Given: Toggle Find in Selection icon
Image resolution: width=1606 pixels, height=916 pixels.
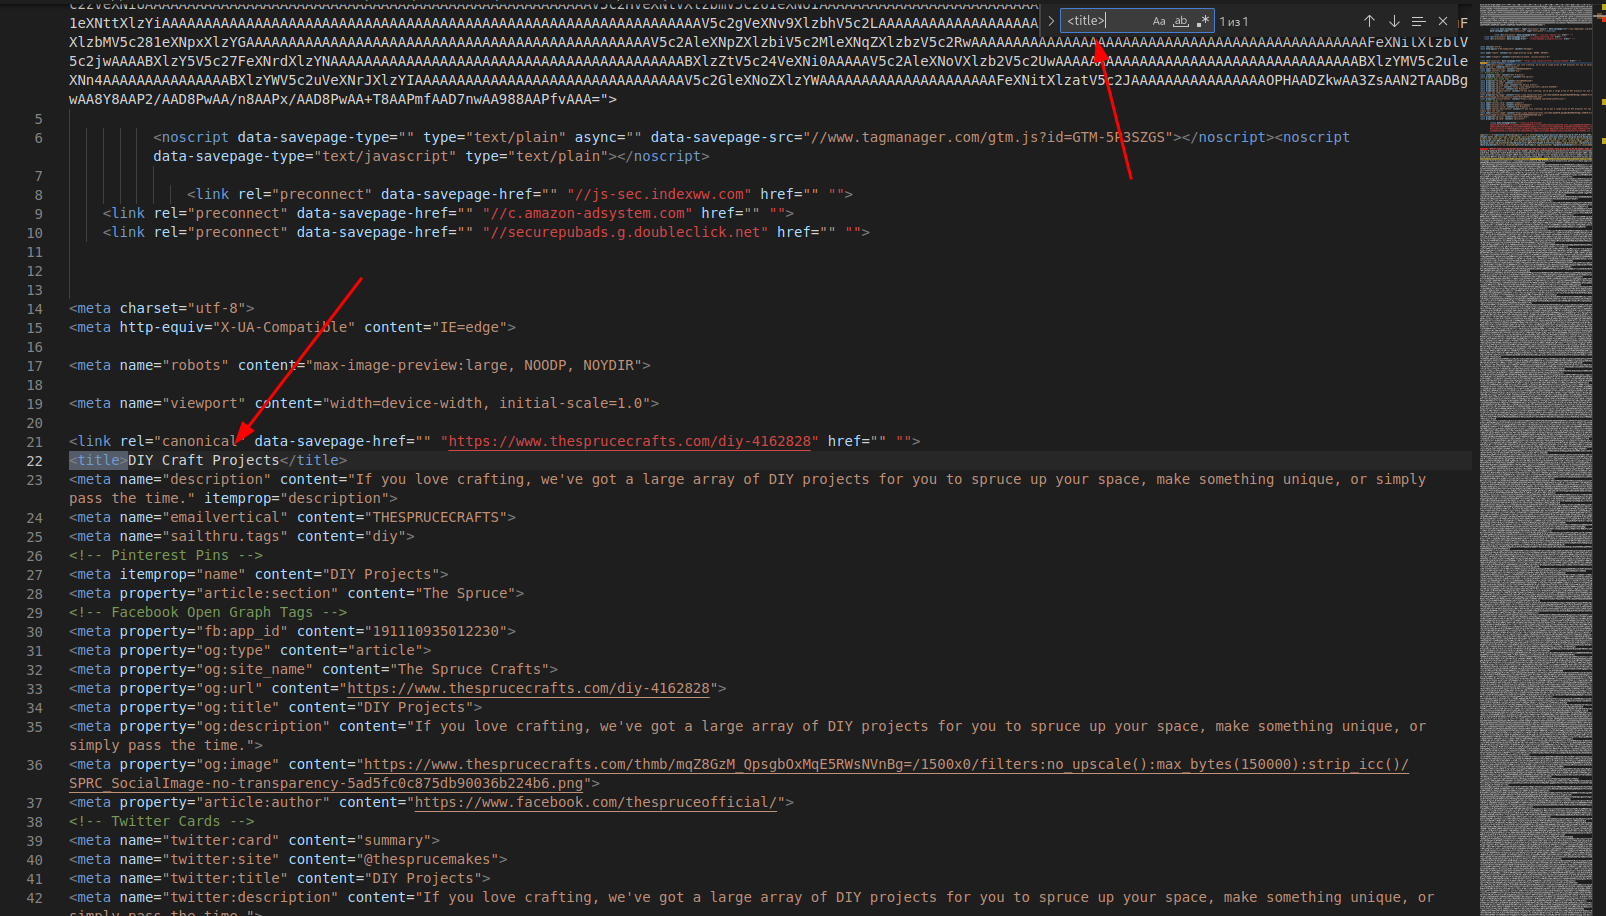Looking at the screenshot, I should pos(1418,21).
